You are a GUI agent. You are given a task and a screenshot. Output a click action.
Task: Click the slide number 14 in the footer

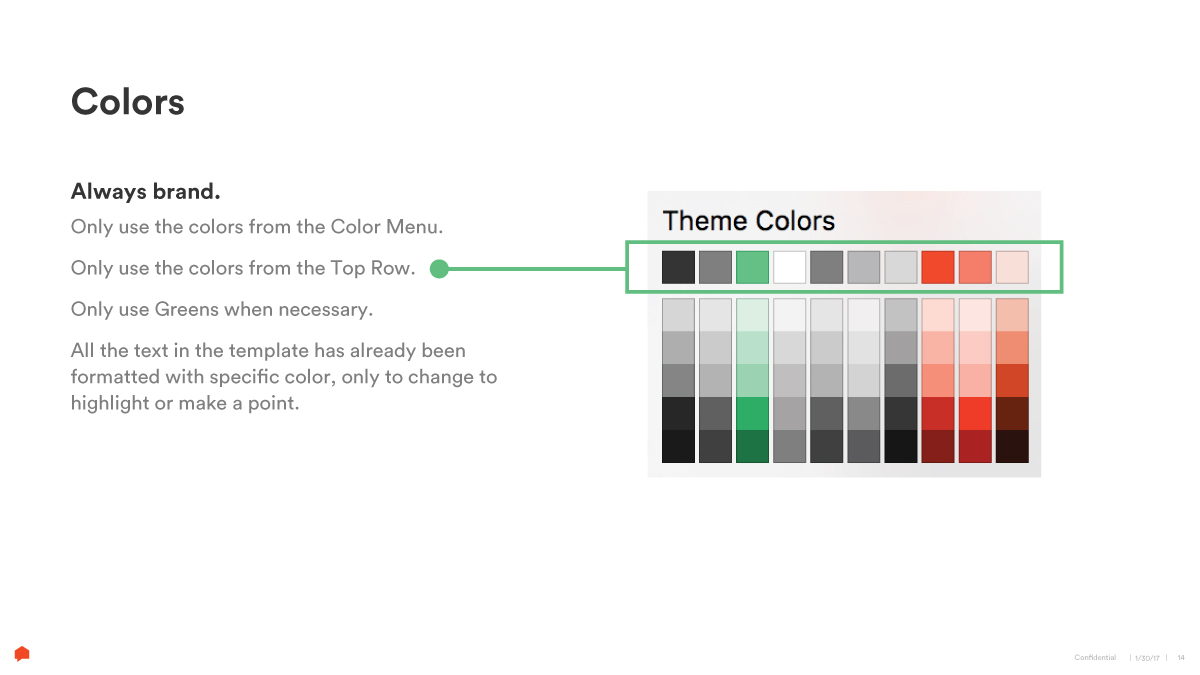(1180, 657)
